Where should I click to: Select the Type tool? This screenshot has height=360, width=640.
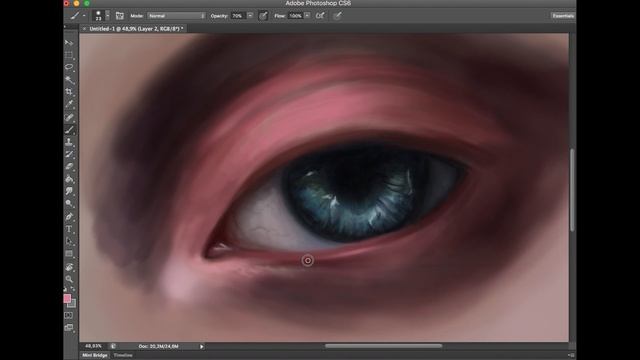click(69, 229)
